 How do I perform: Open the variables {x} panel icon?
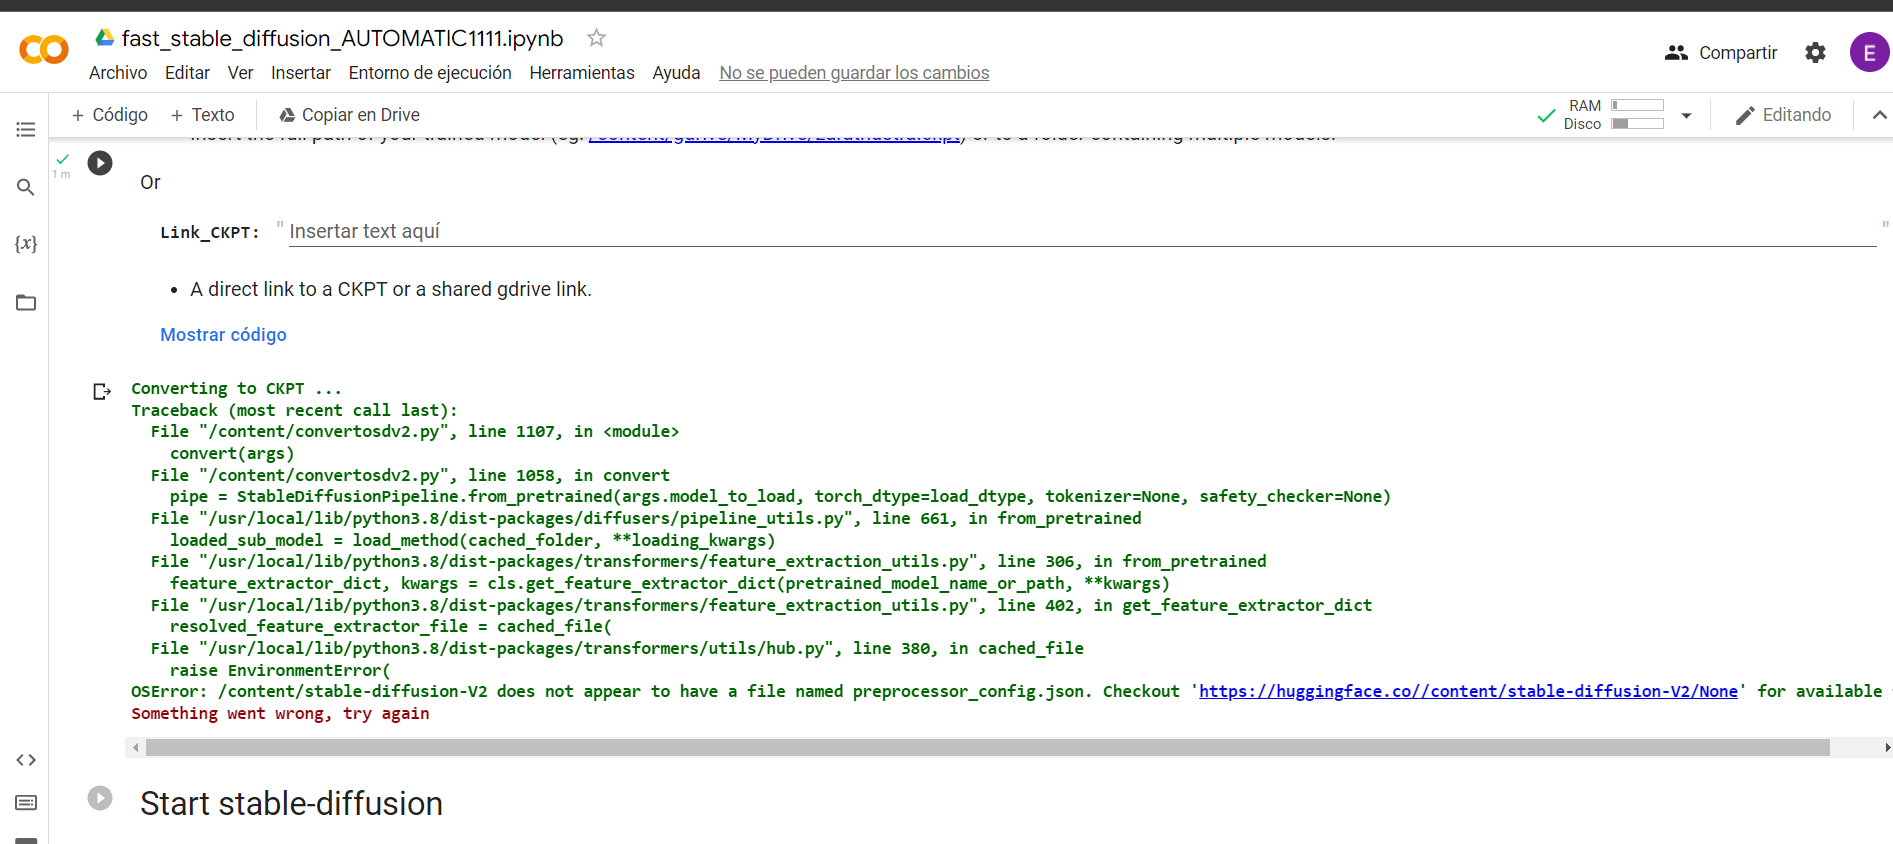(26, 244)
